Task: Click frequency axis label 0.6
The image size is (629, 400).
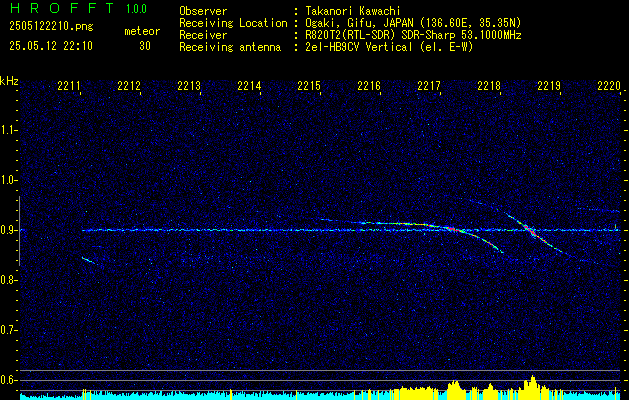Action: [x=7, y=380]
